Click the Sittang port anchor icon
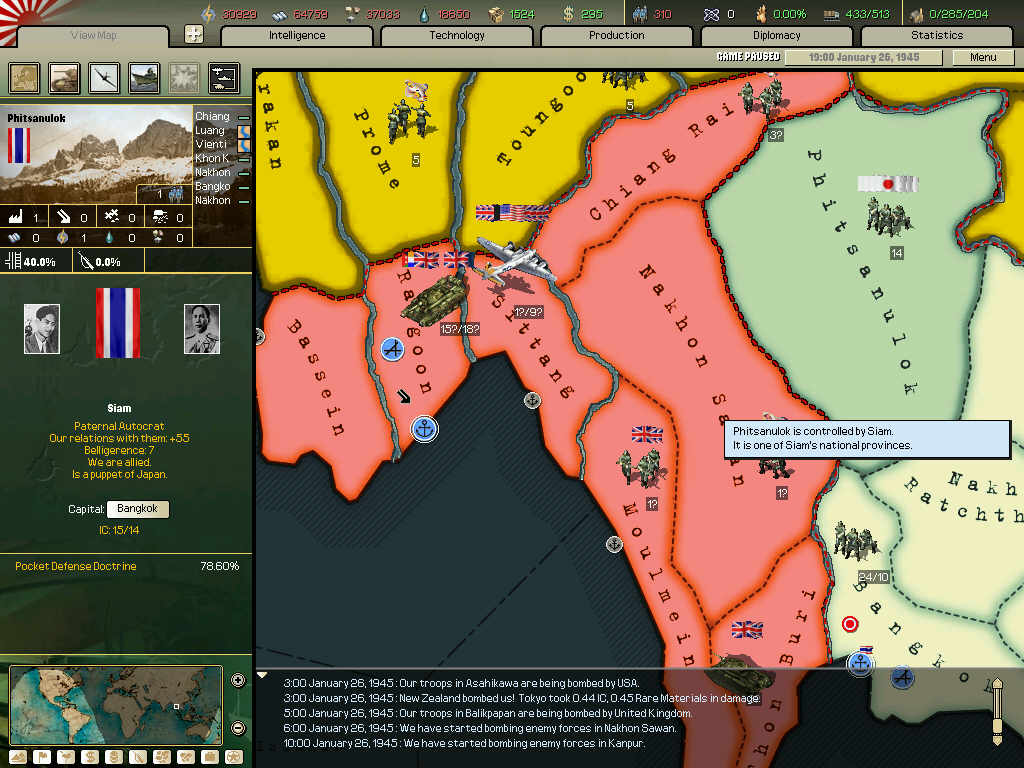This screenshot has height=768, width=1024. pos(533,400)
